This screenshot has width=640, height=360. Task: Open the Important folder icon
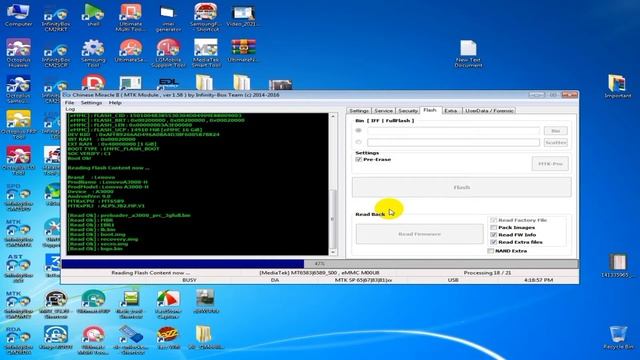point(618,86)
